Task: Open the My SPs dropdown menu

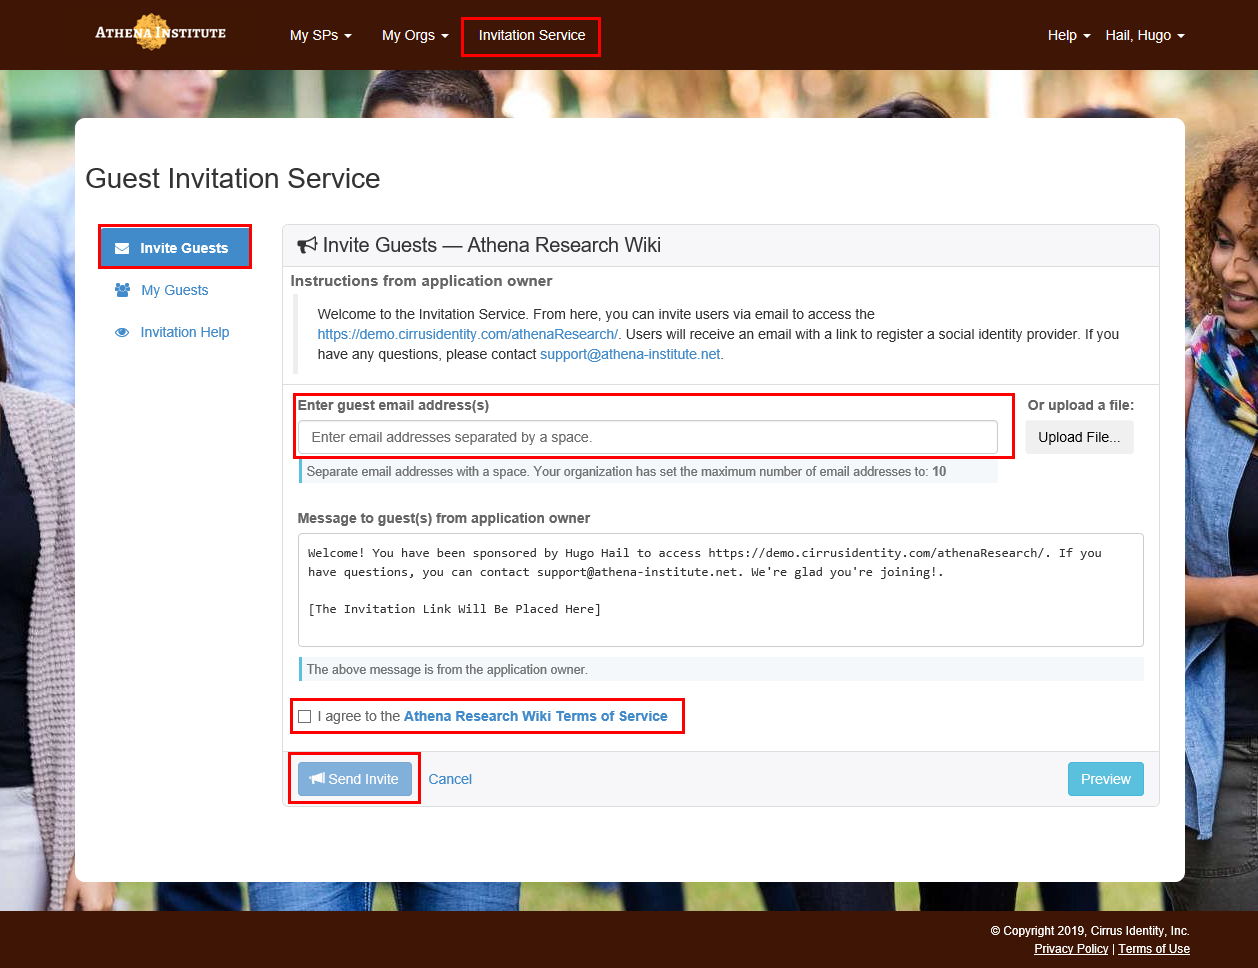Action: point(321,35)
